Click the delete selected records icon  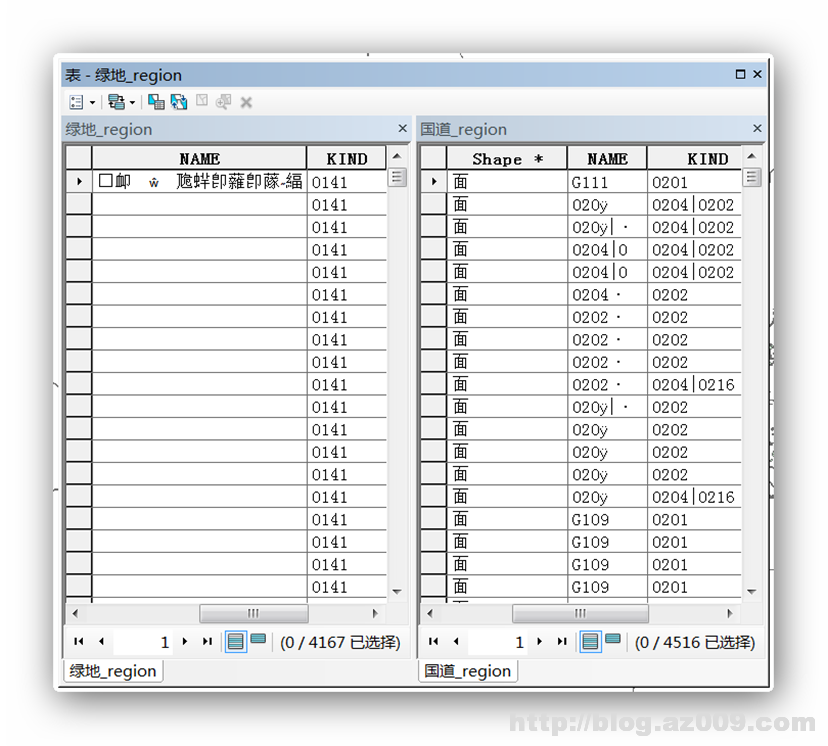tap(245, 101)
